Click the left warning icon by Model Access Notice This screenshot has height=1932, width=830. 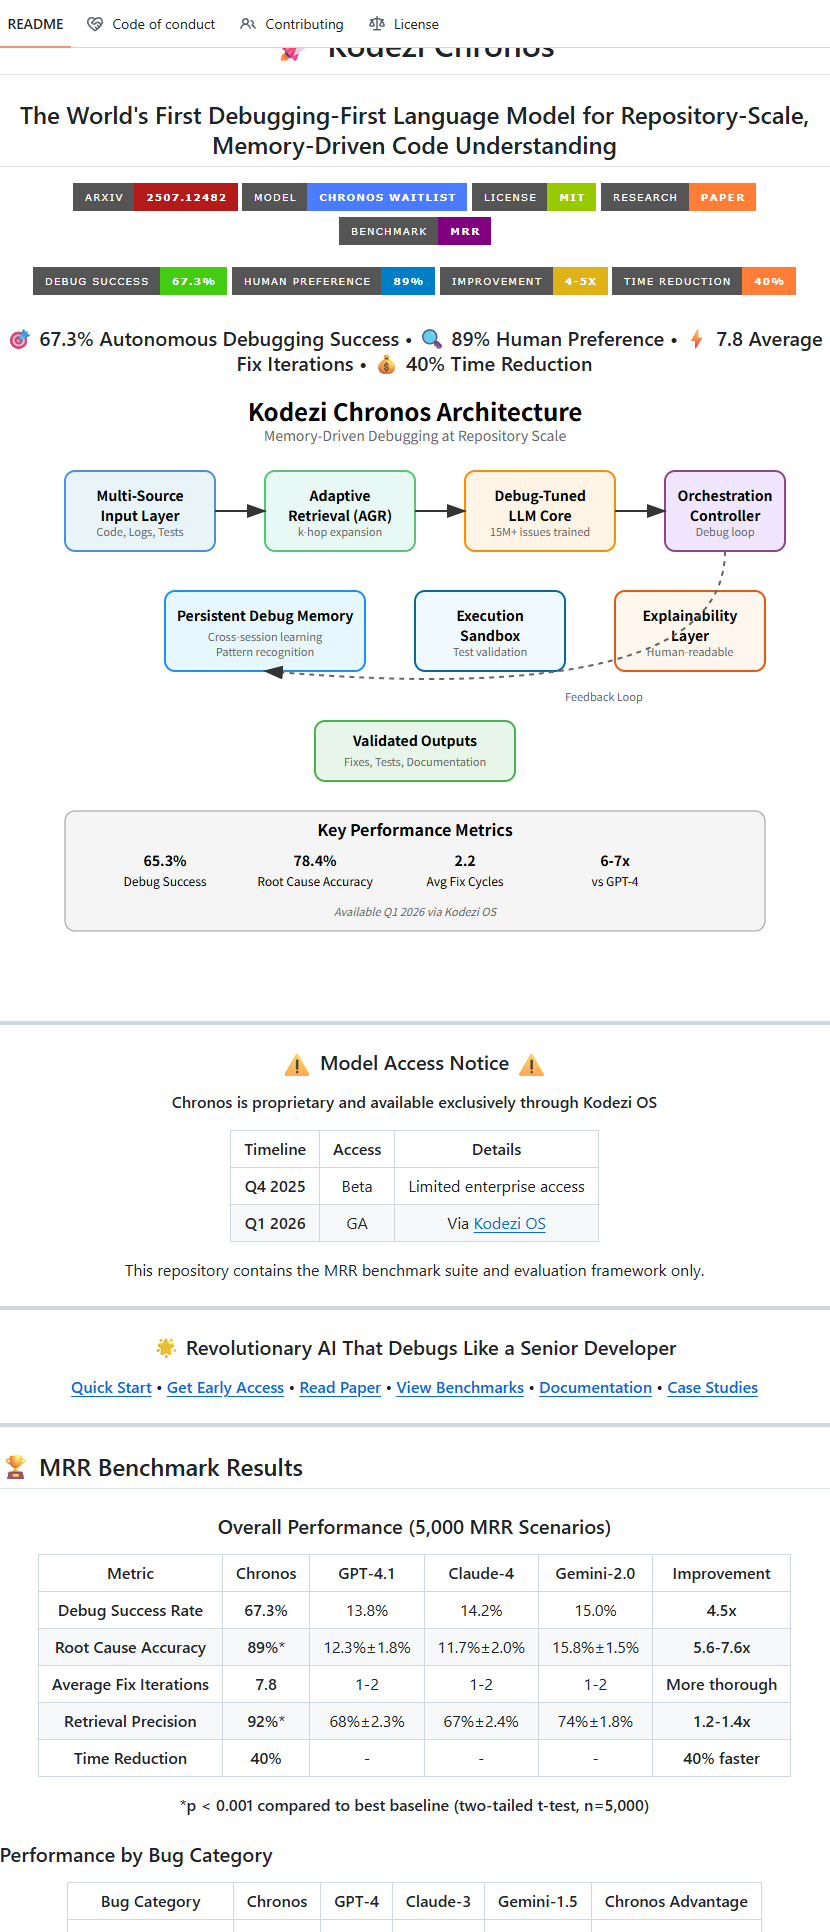point(297,1065)
